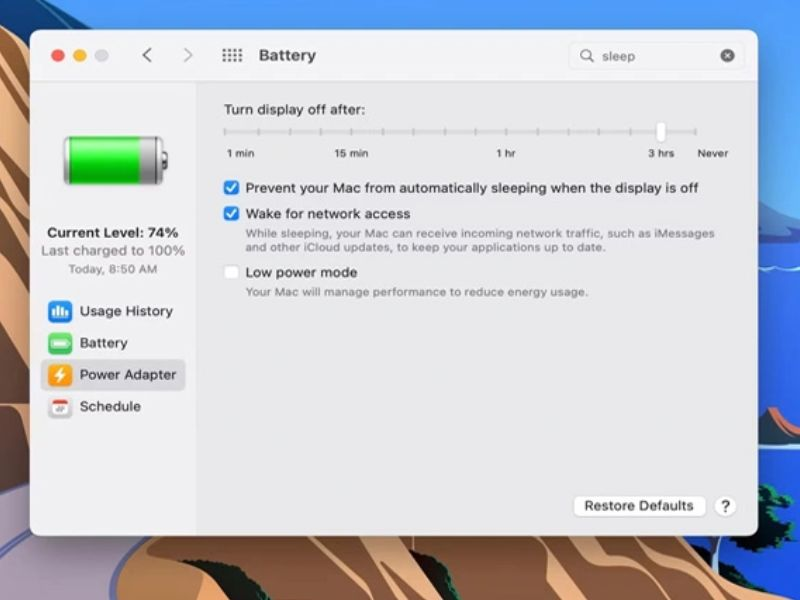Open the Schedule calendar icon

tap(60, 407)
